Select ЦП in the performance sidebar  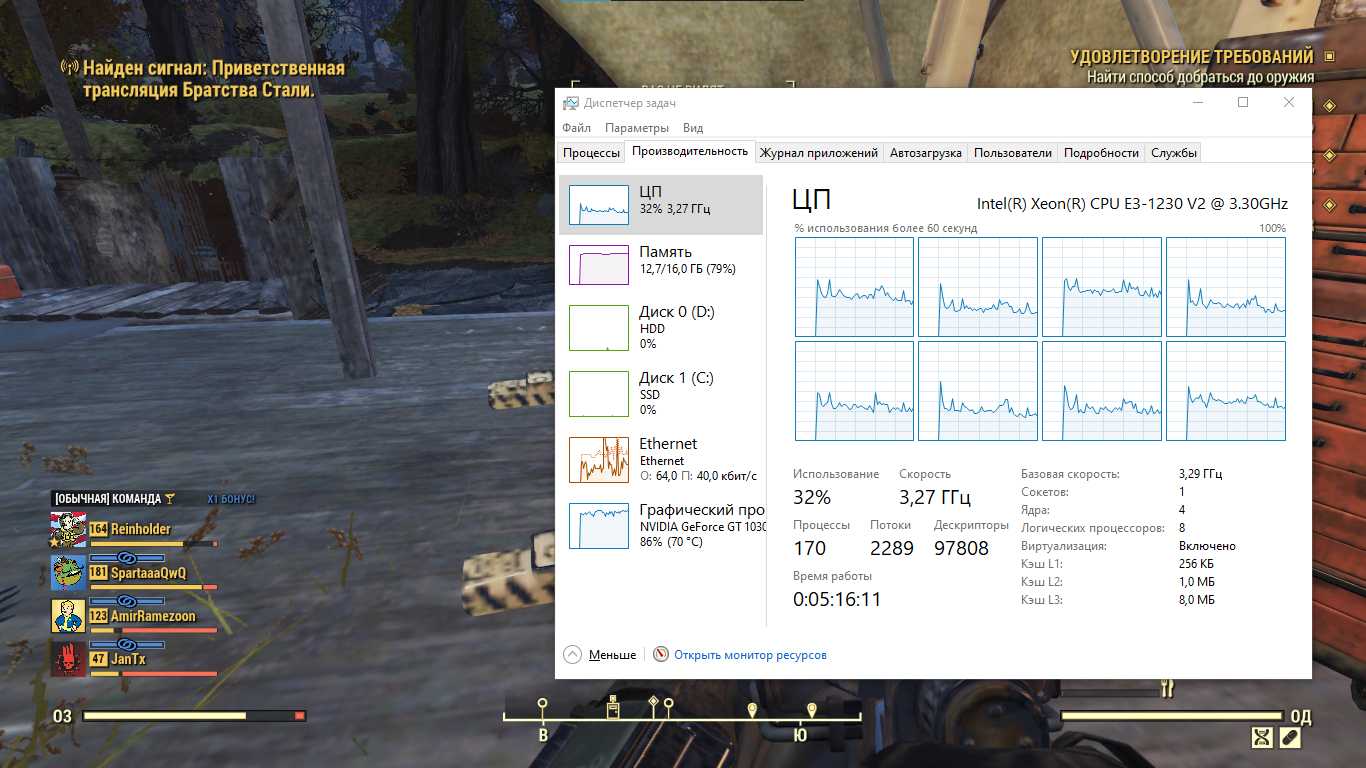[x=661, y=205]
